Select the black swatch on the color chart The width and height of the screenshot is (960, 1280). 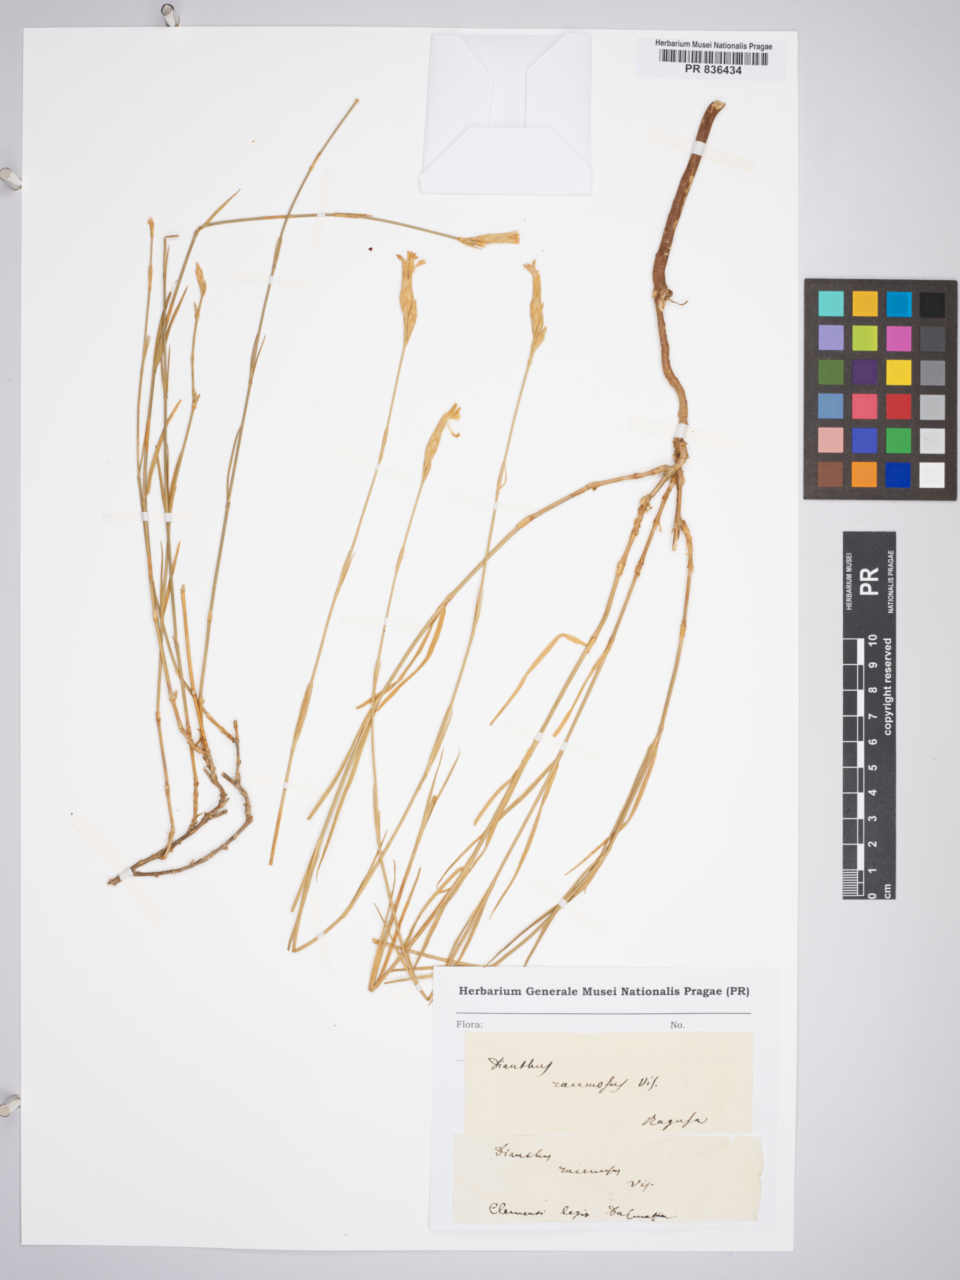pos(932,304)
